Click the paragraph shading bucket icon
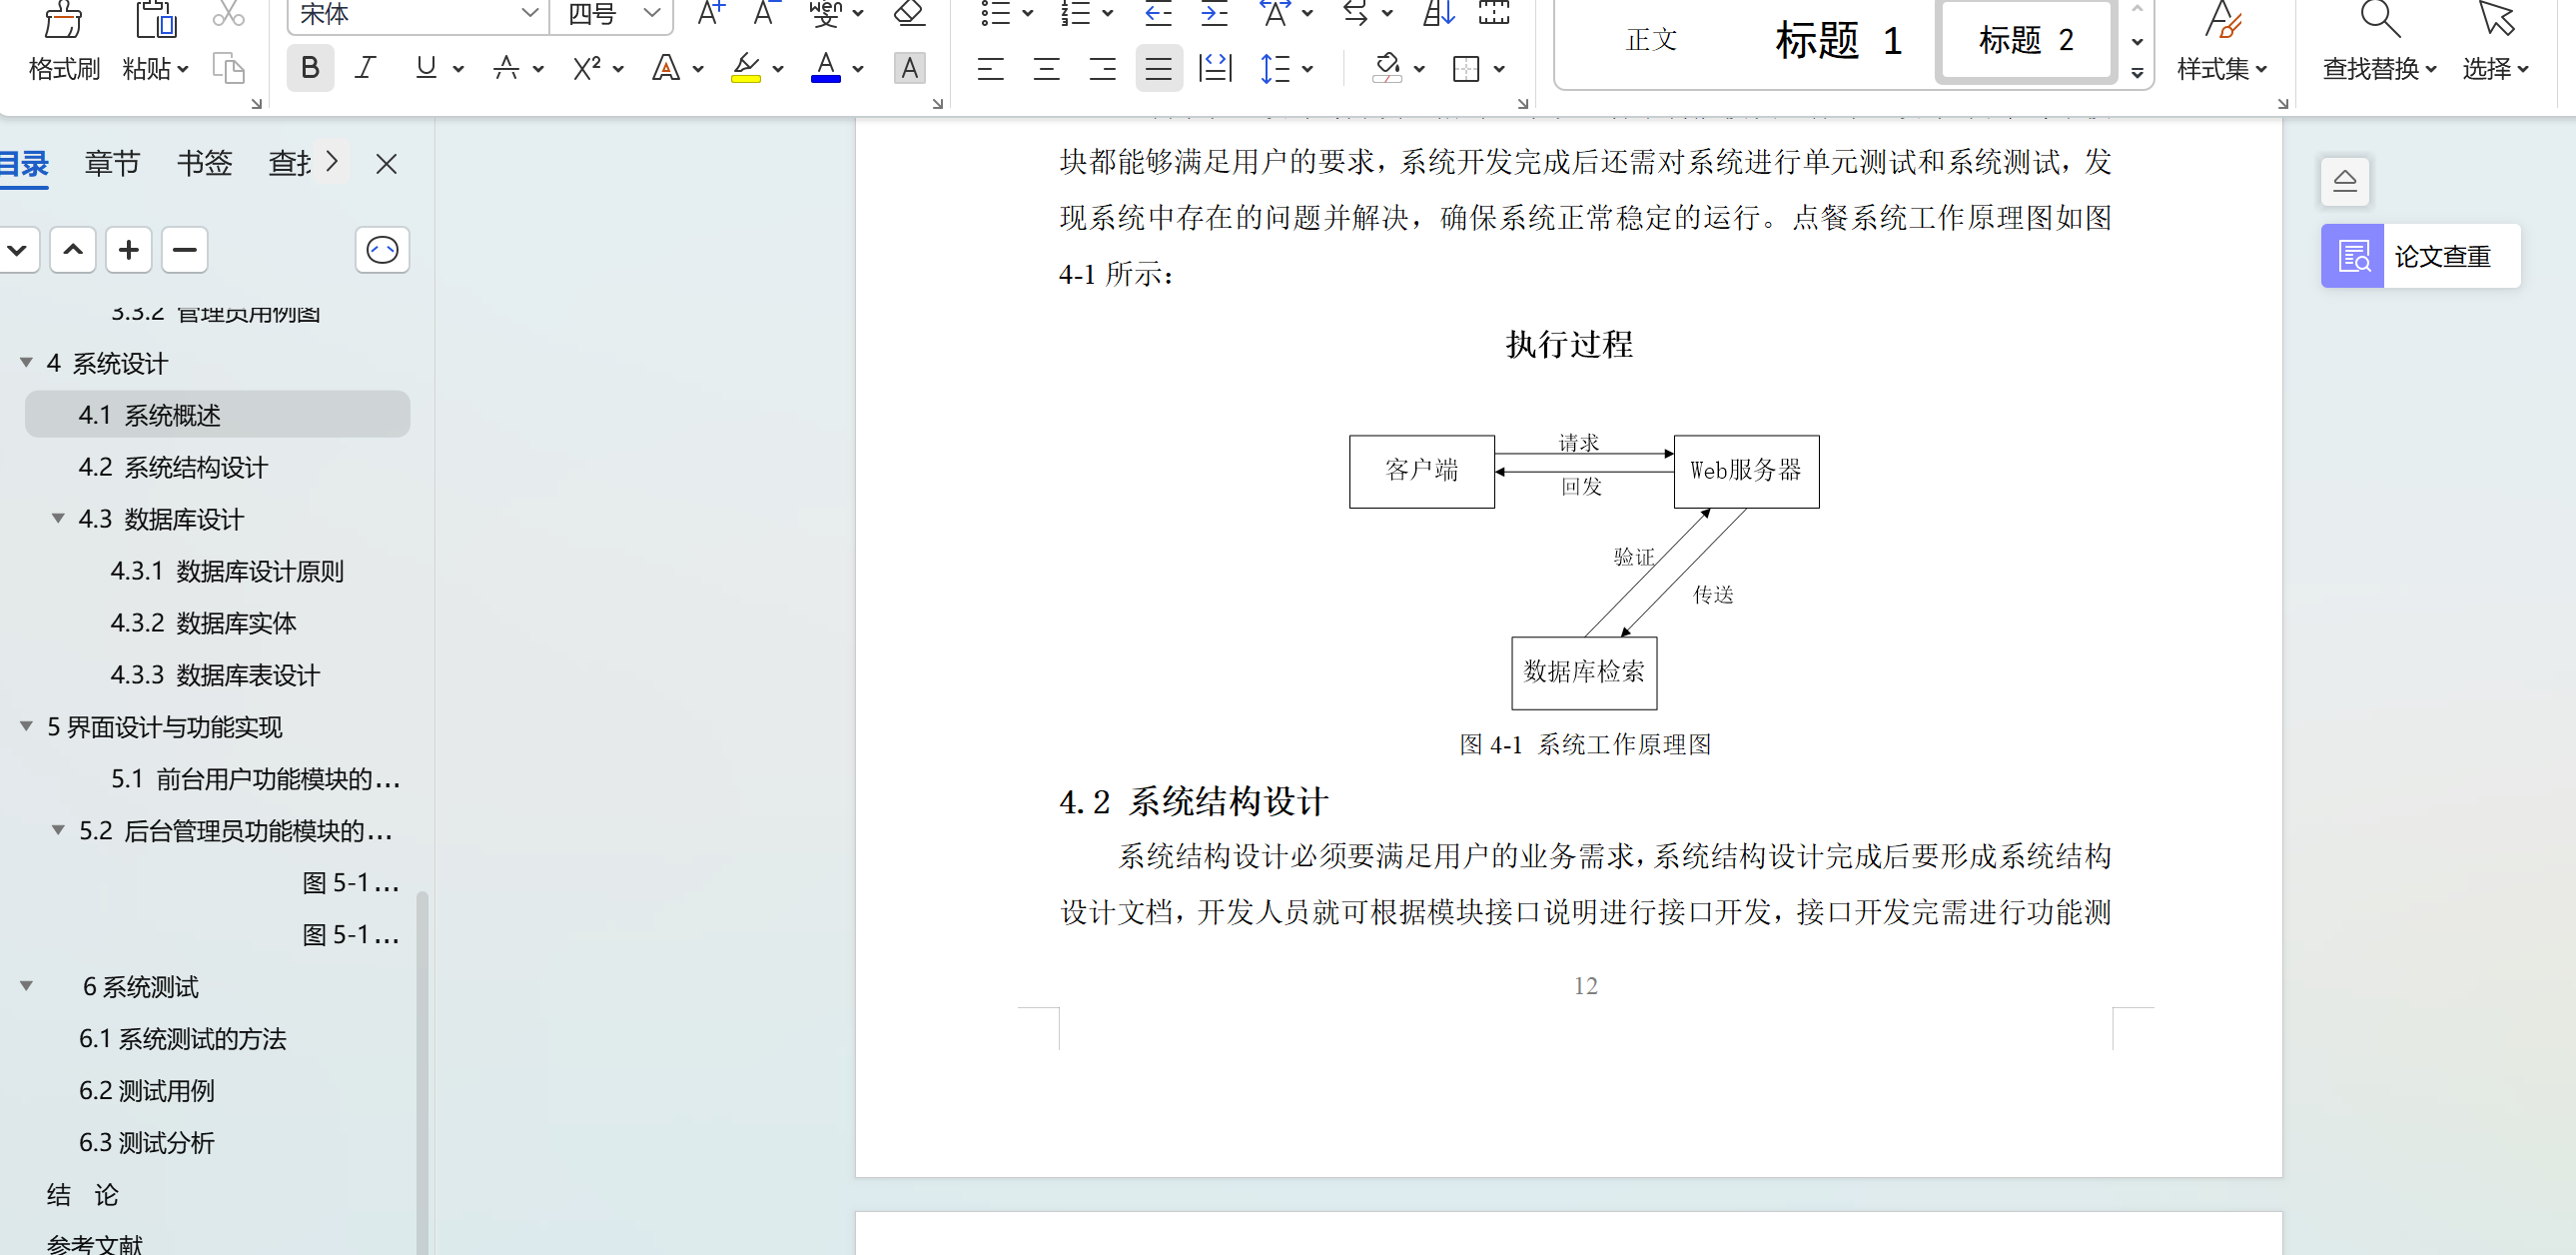This screenshot has width=2576, height=1255. [1387, 68]
